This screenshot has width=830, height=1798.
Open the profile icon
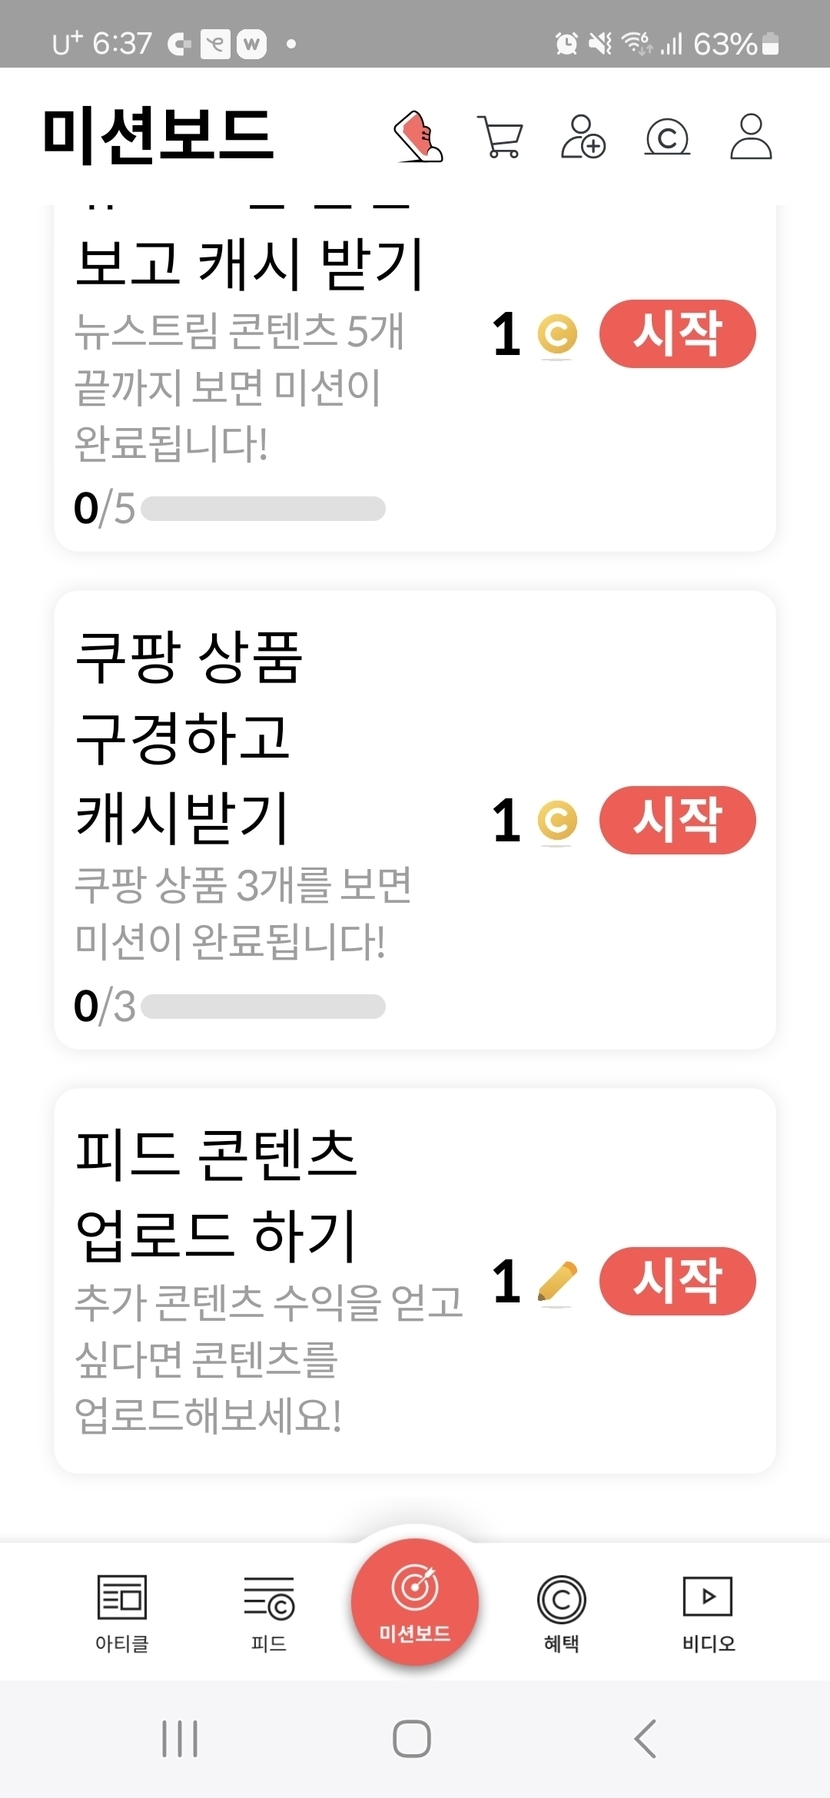[x=751, y=137]
